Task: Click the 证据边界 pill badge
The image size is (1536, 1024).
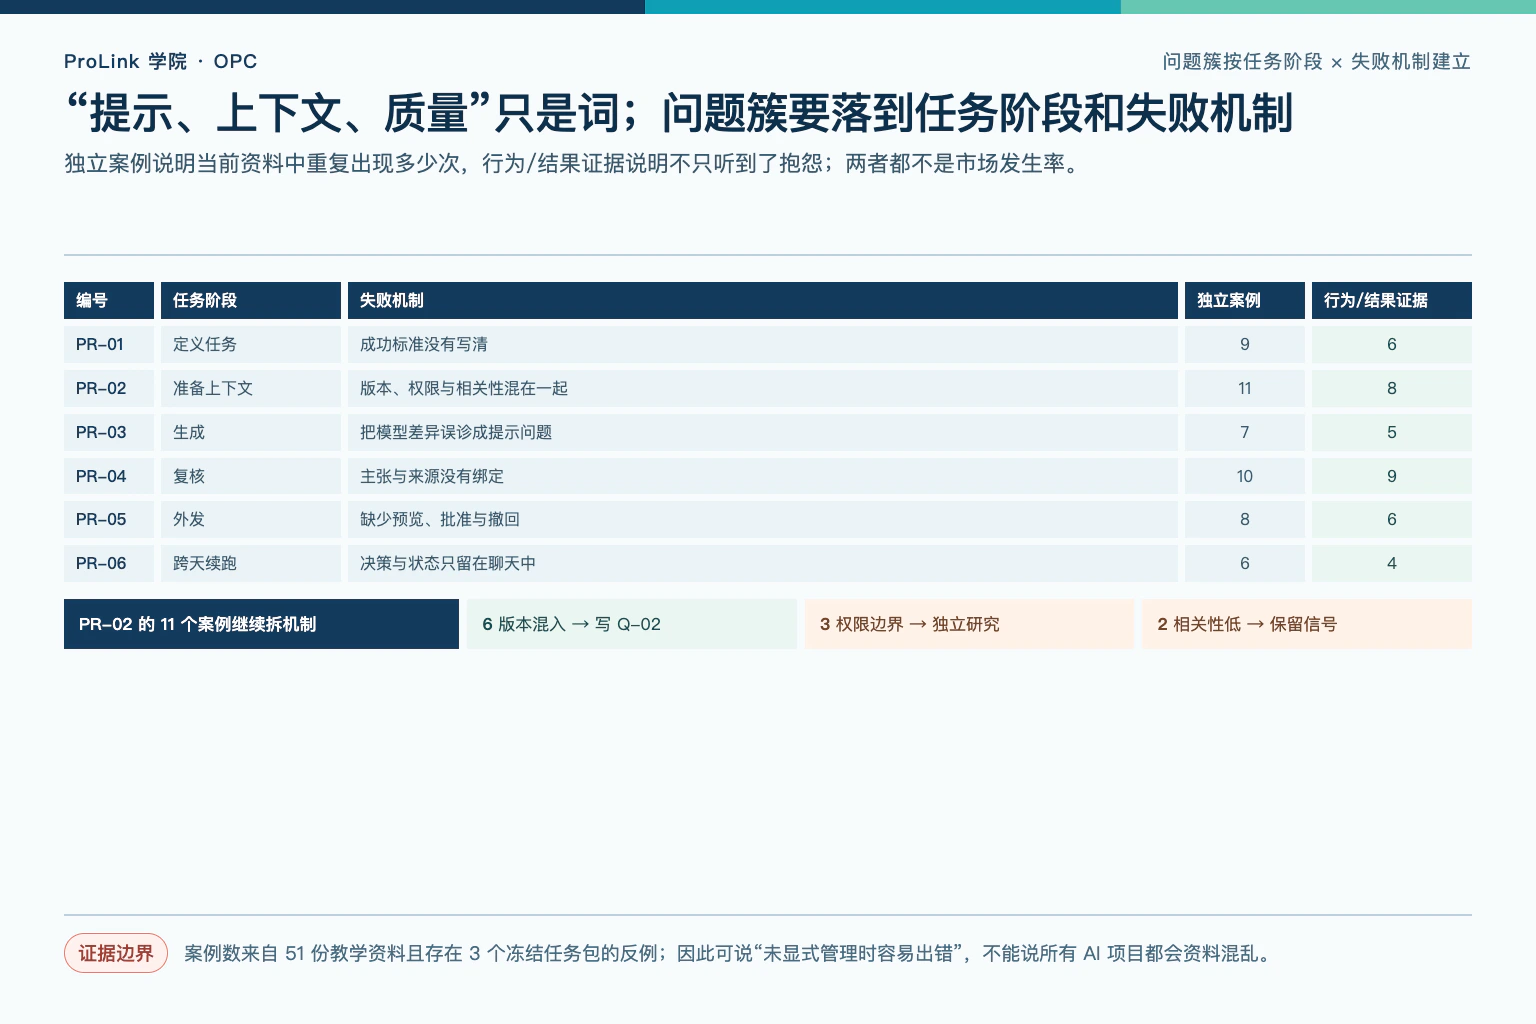Action: pyautogui.click(x=116, y=953)
